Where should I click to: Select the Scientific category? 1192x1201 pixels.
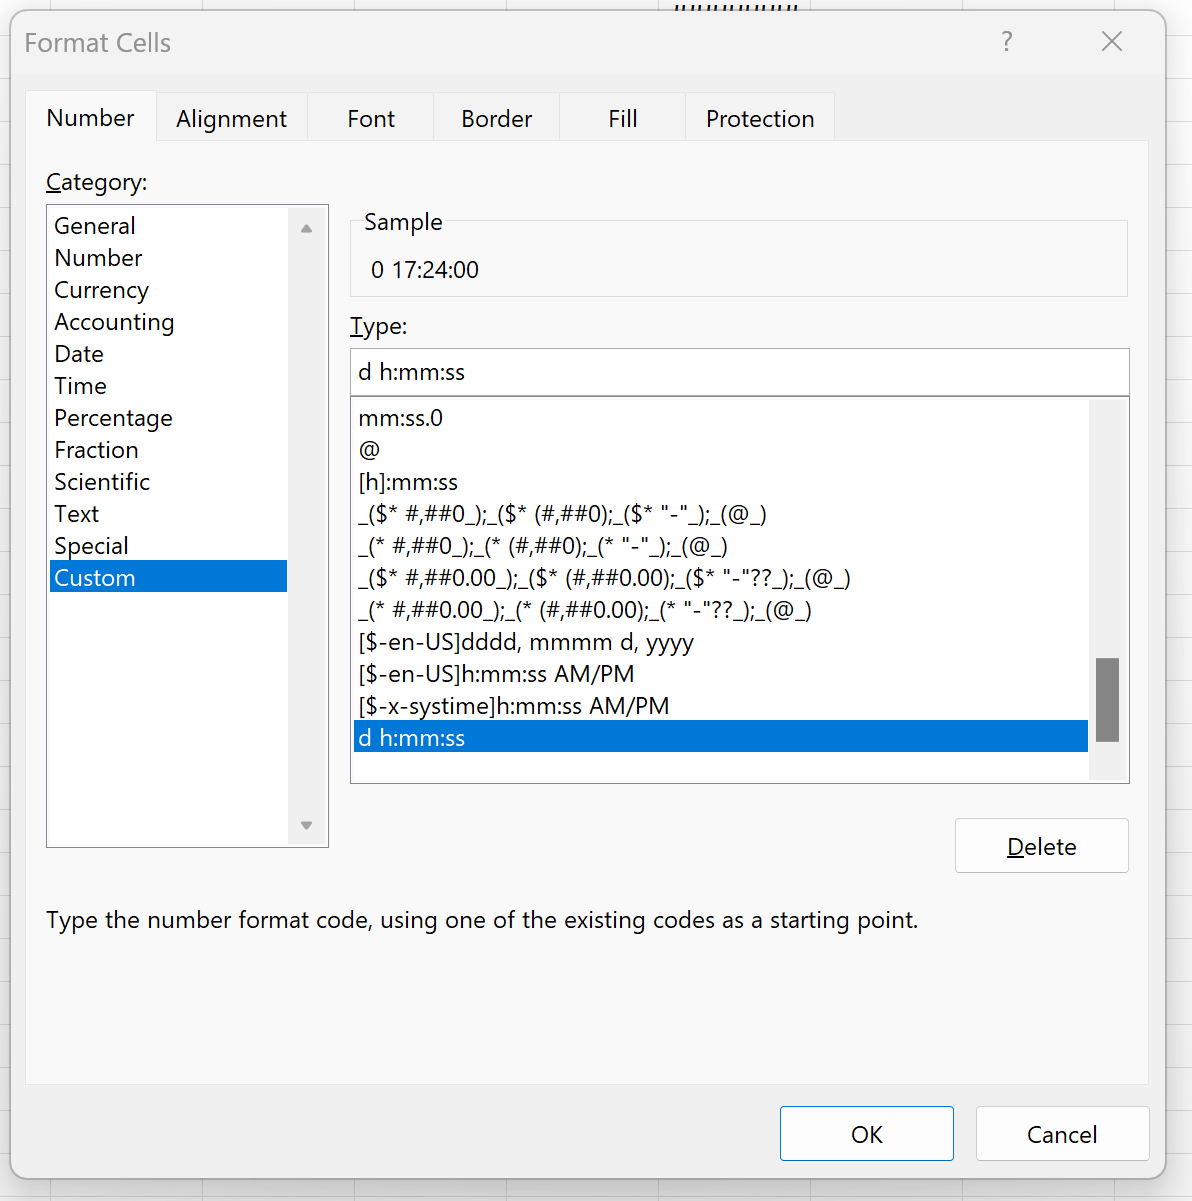coord(102,482)
